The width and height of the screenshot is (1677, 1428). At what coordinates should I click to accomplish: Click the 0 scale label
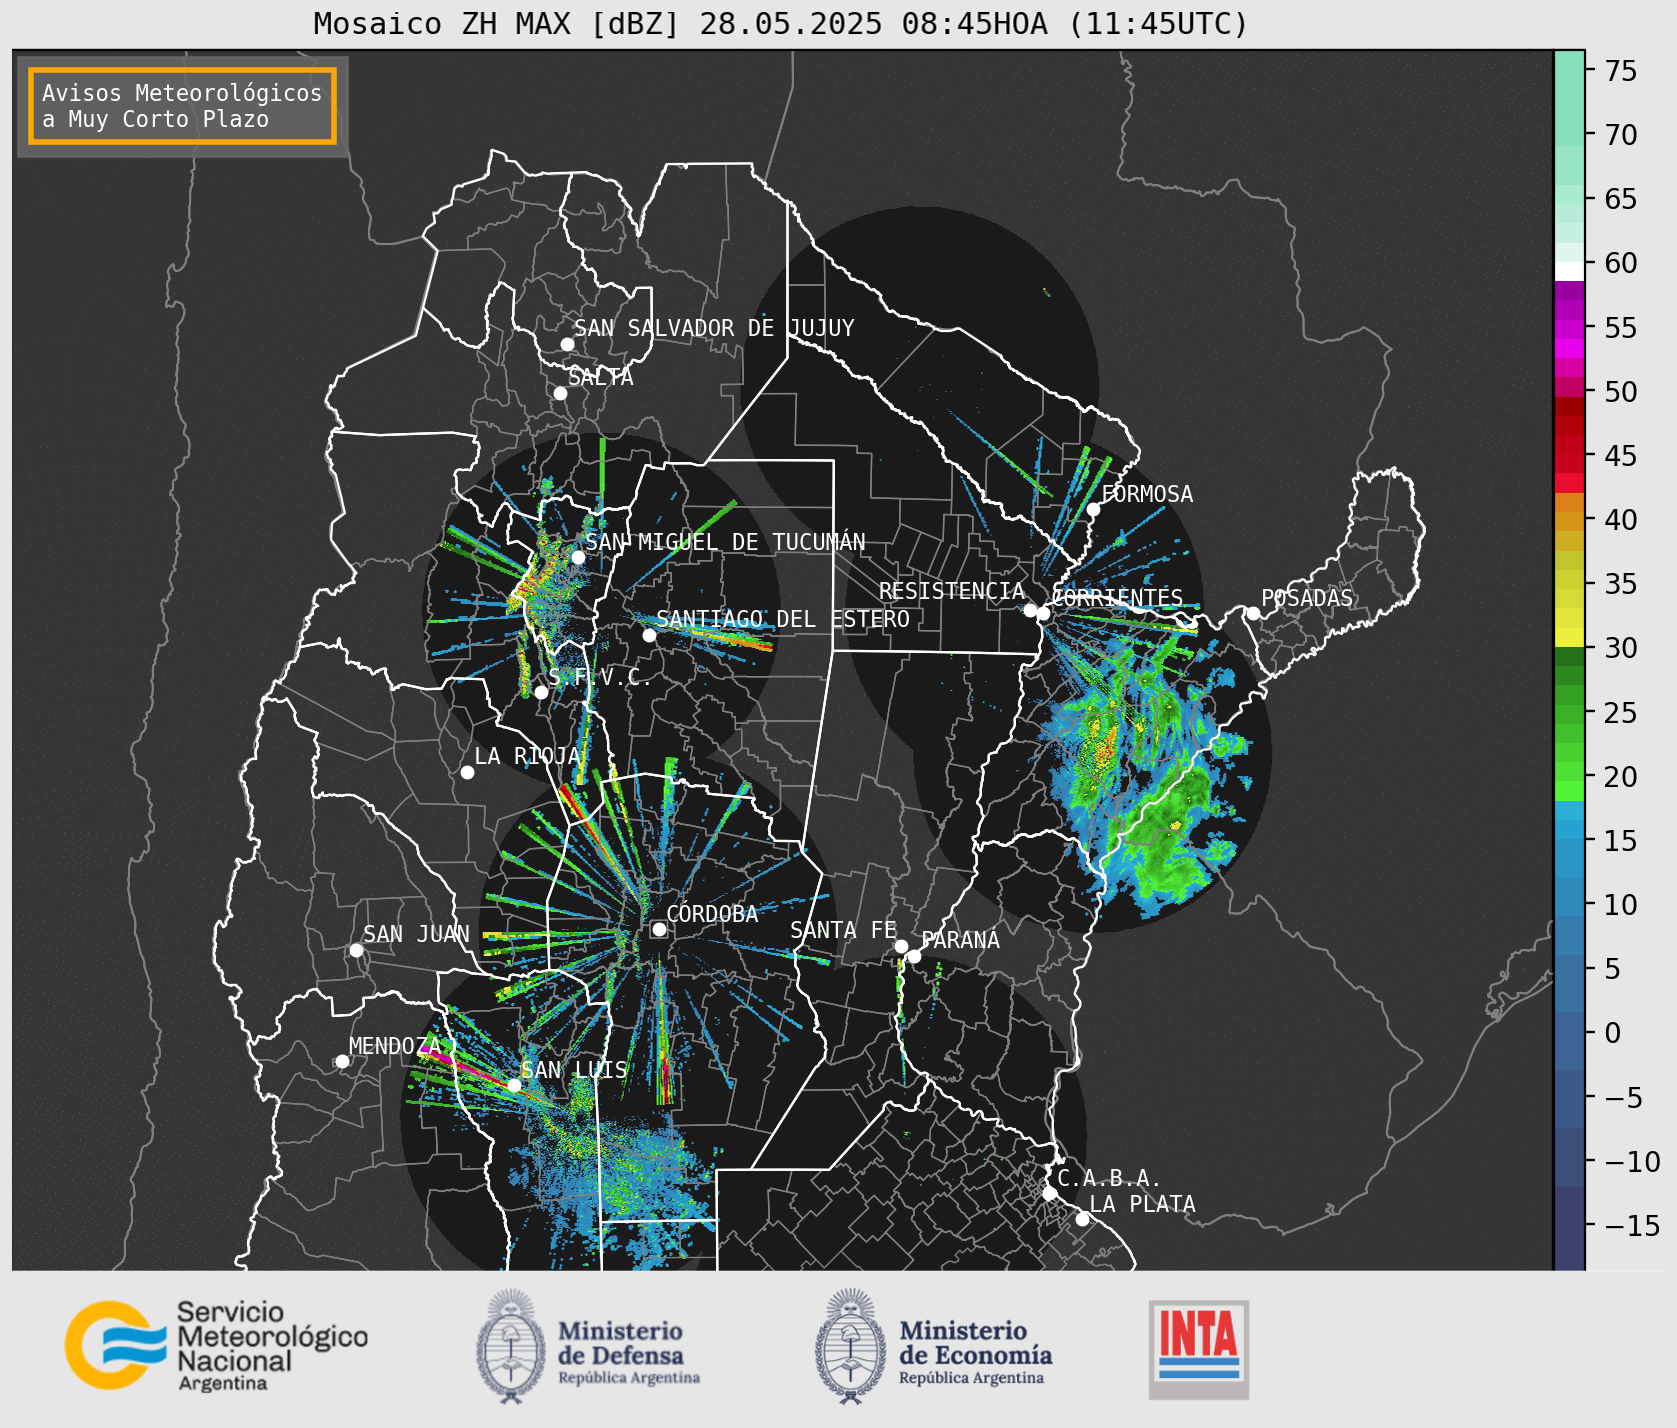tap(1612, 1033)
